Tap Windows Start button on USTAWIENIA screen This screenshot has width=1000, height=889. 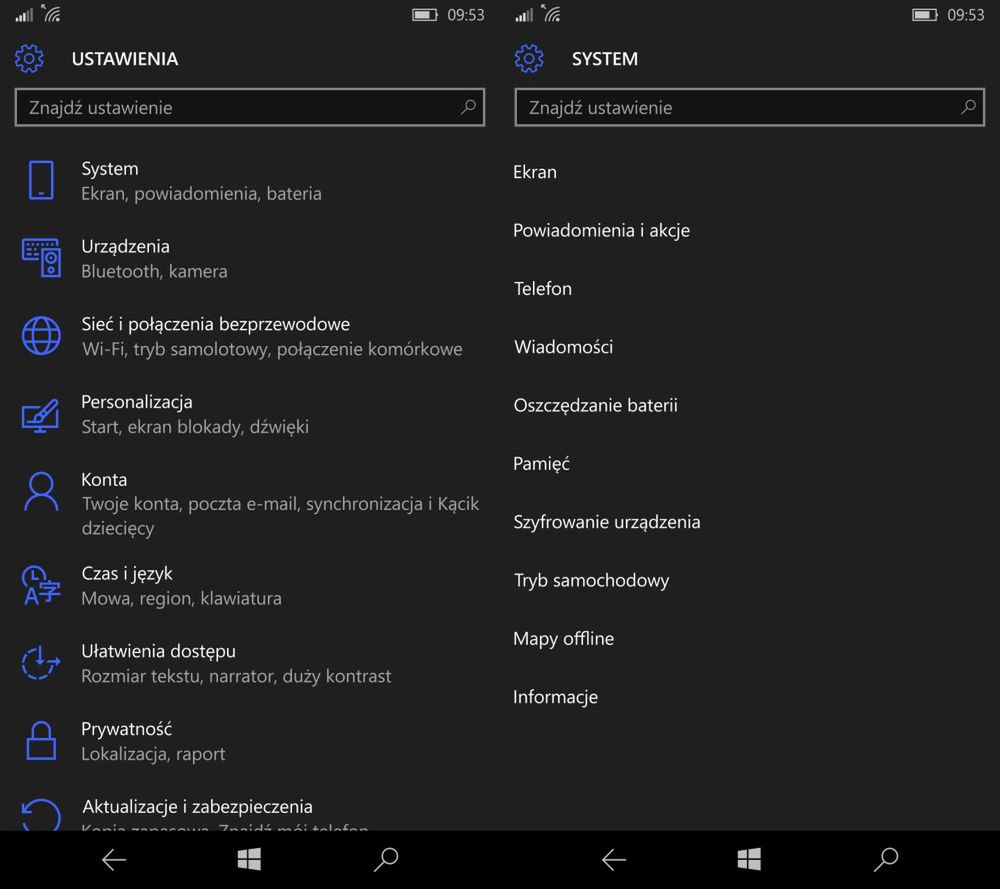click(249, 860)
